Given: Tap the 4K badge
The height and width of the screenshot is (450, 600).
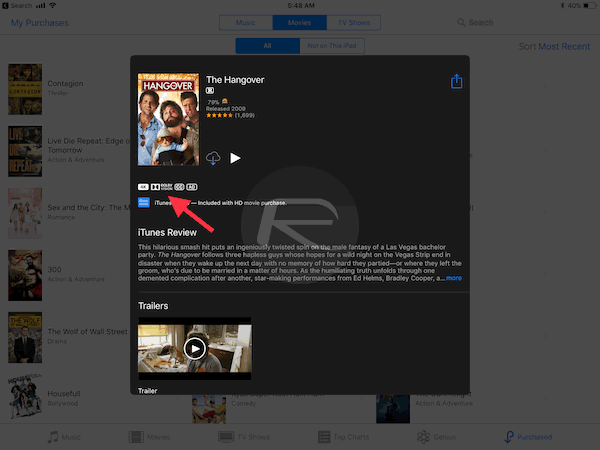Looking at the screenshot, I should (x=143, y=186).
